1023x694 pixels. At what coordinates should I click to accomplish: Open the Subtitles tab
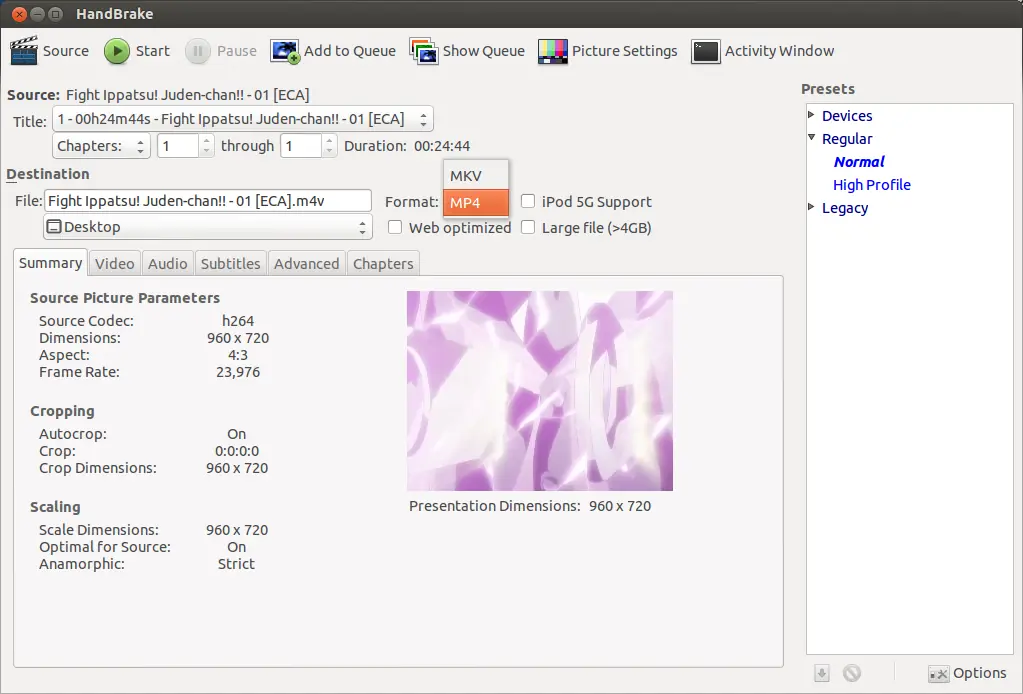tap(230, 263)
